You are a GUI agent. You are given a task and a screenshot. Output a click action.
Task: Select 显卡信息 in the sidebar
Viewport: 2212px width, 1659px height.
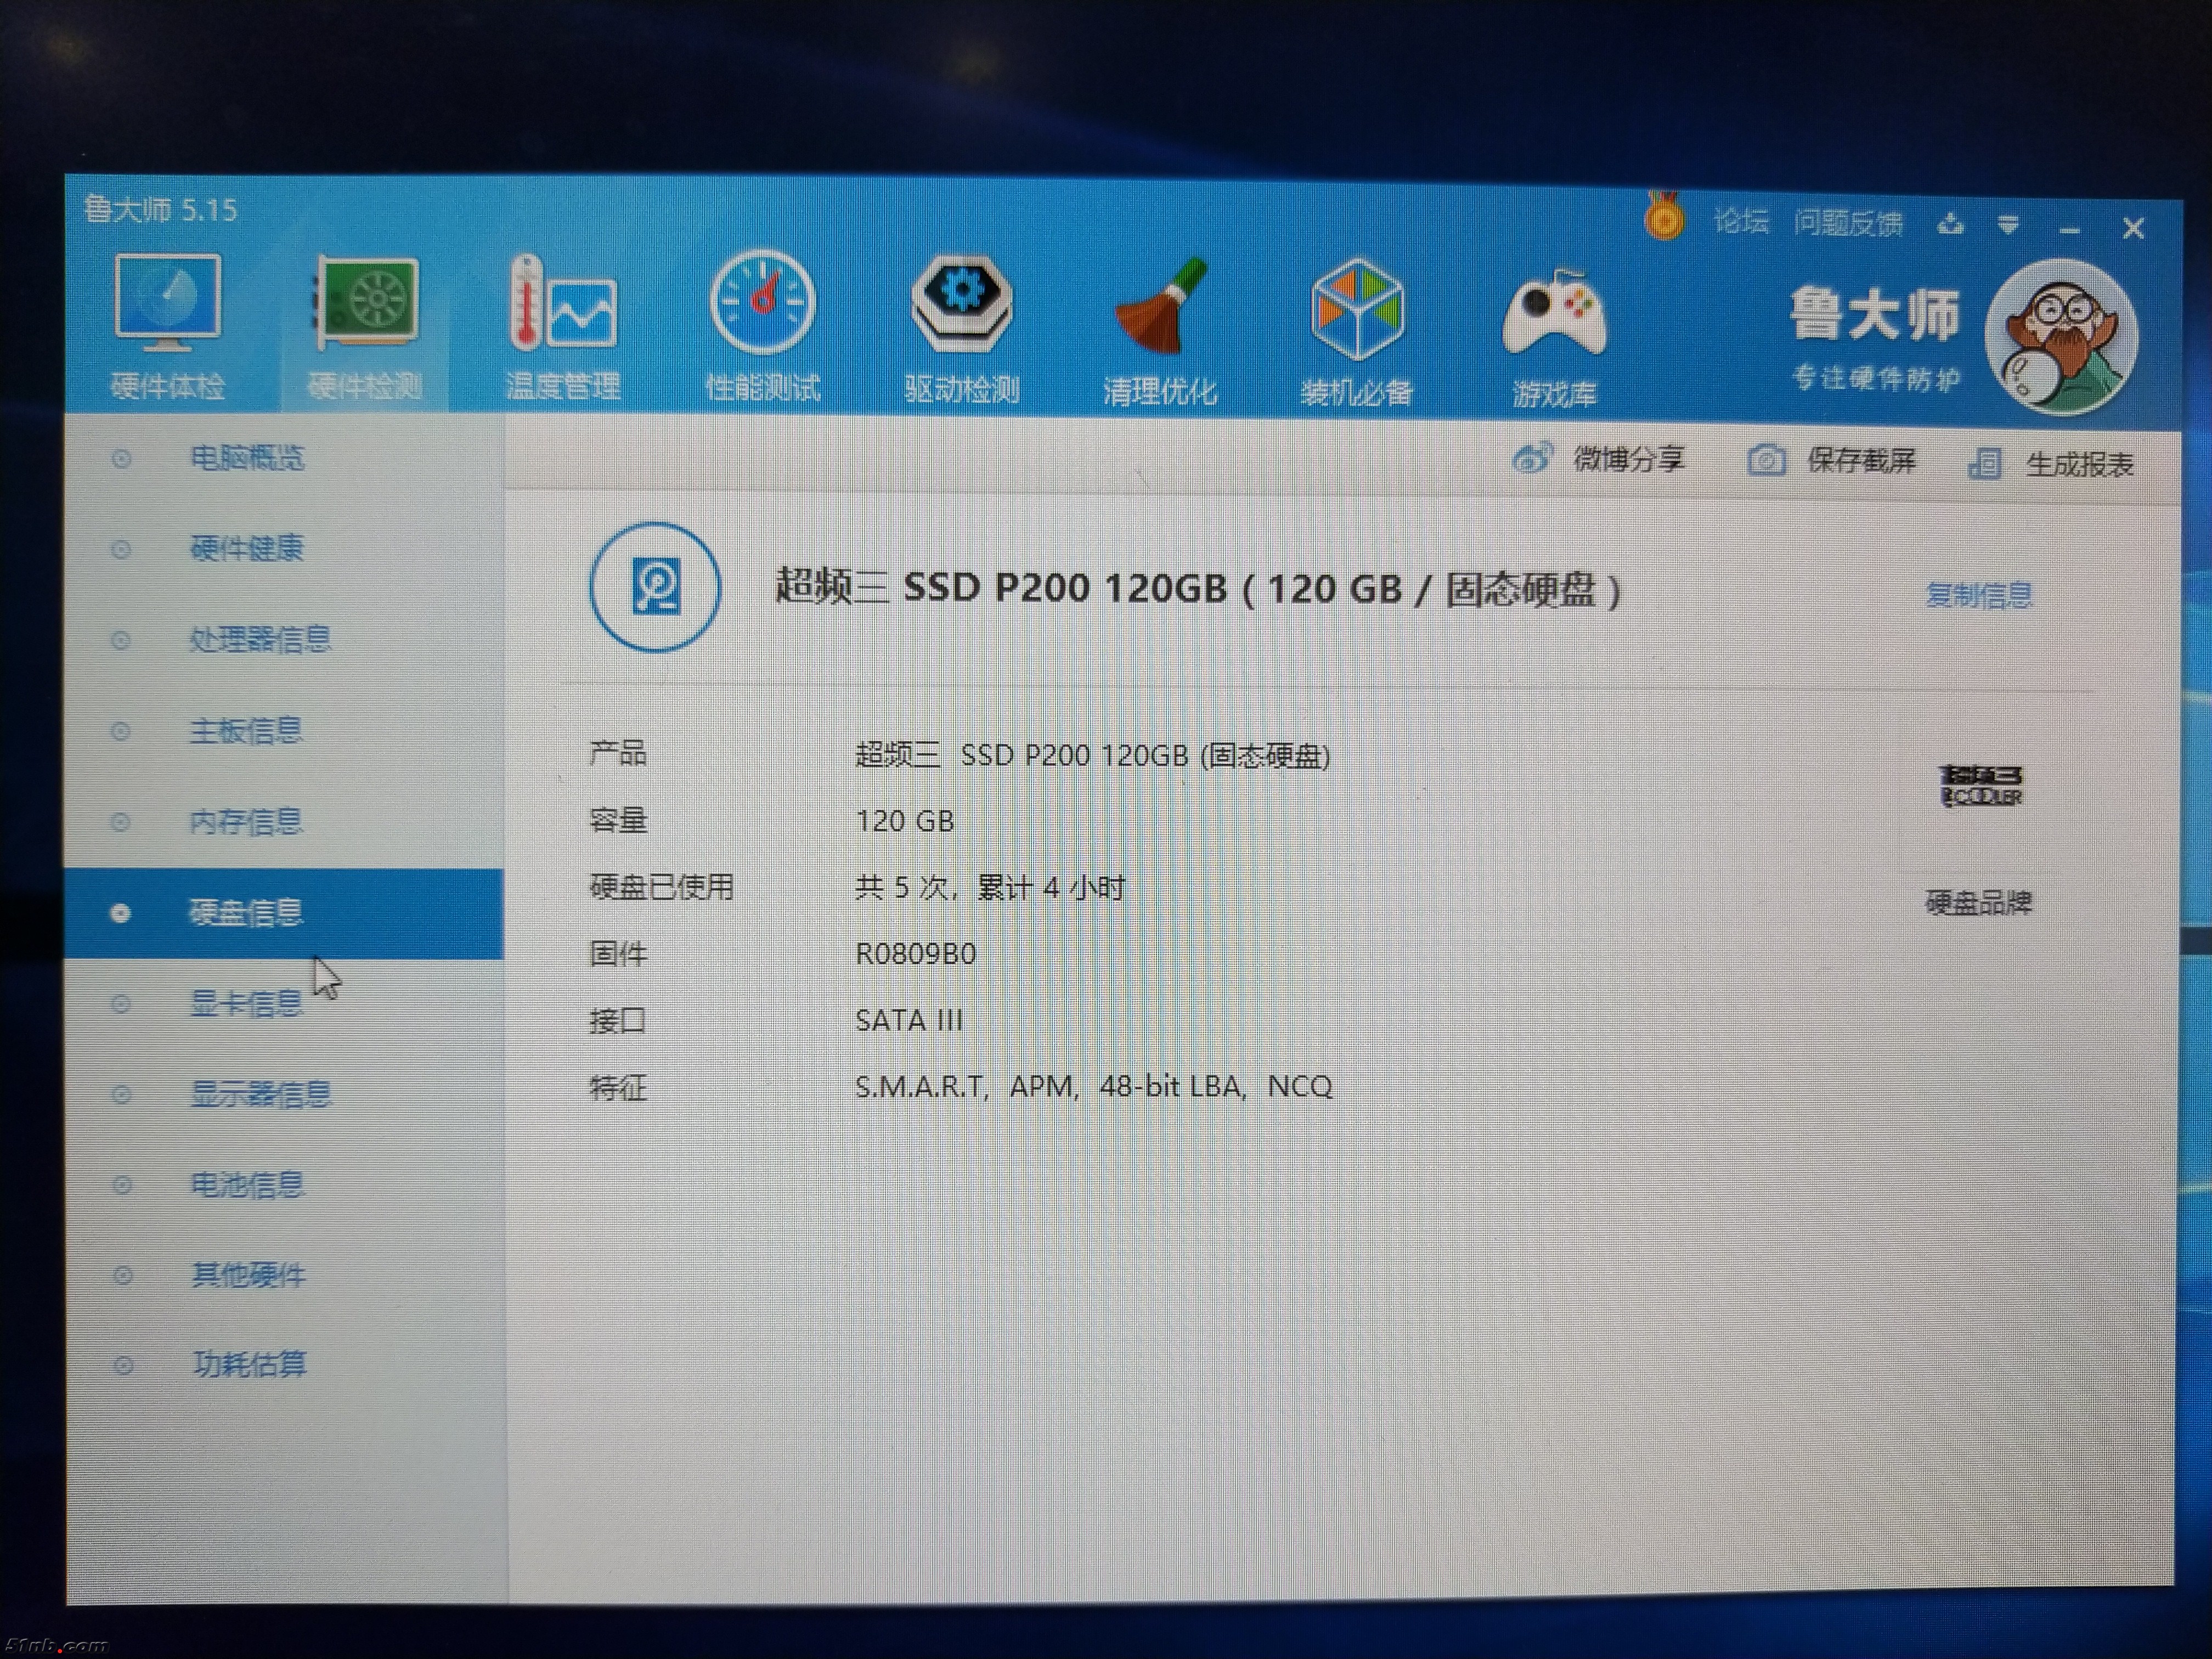(246, 1002)
